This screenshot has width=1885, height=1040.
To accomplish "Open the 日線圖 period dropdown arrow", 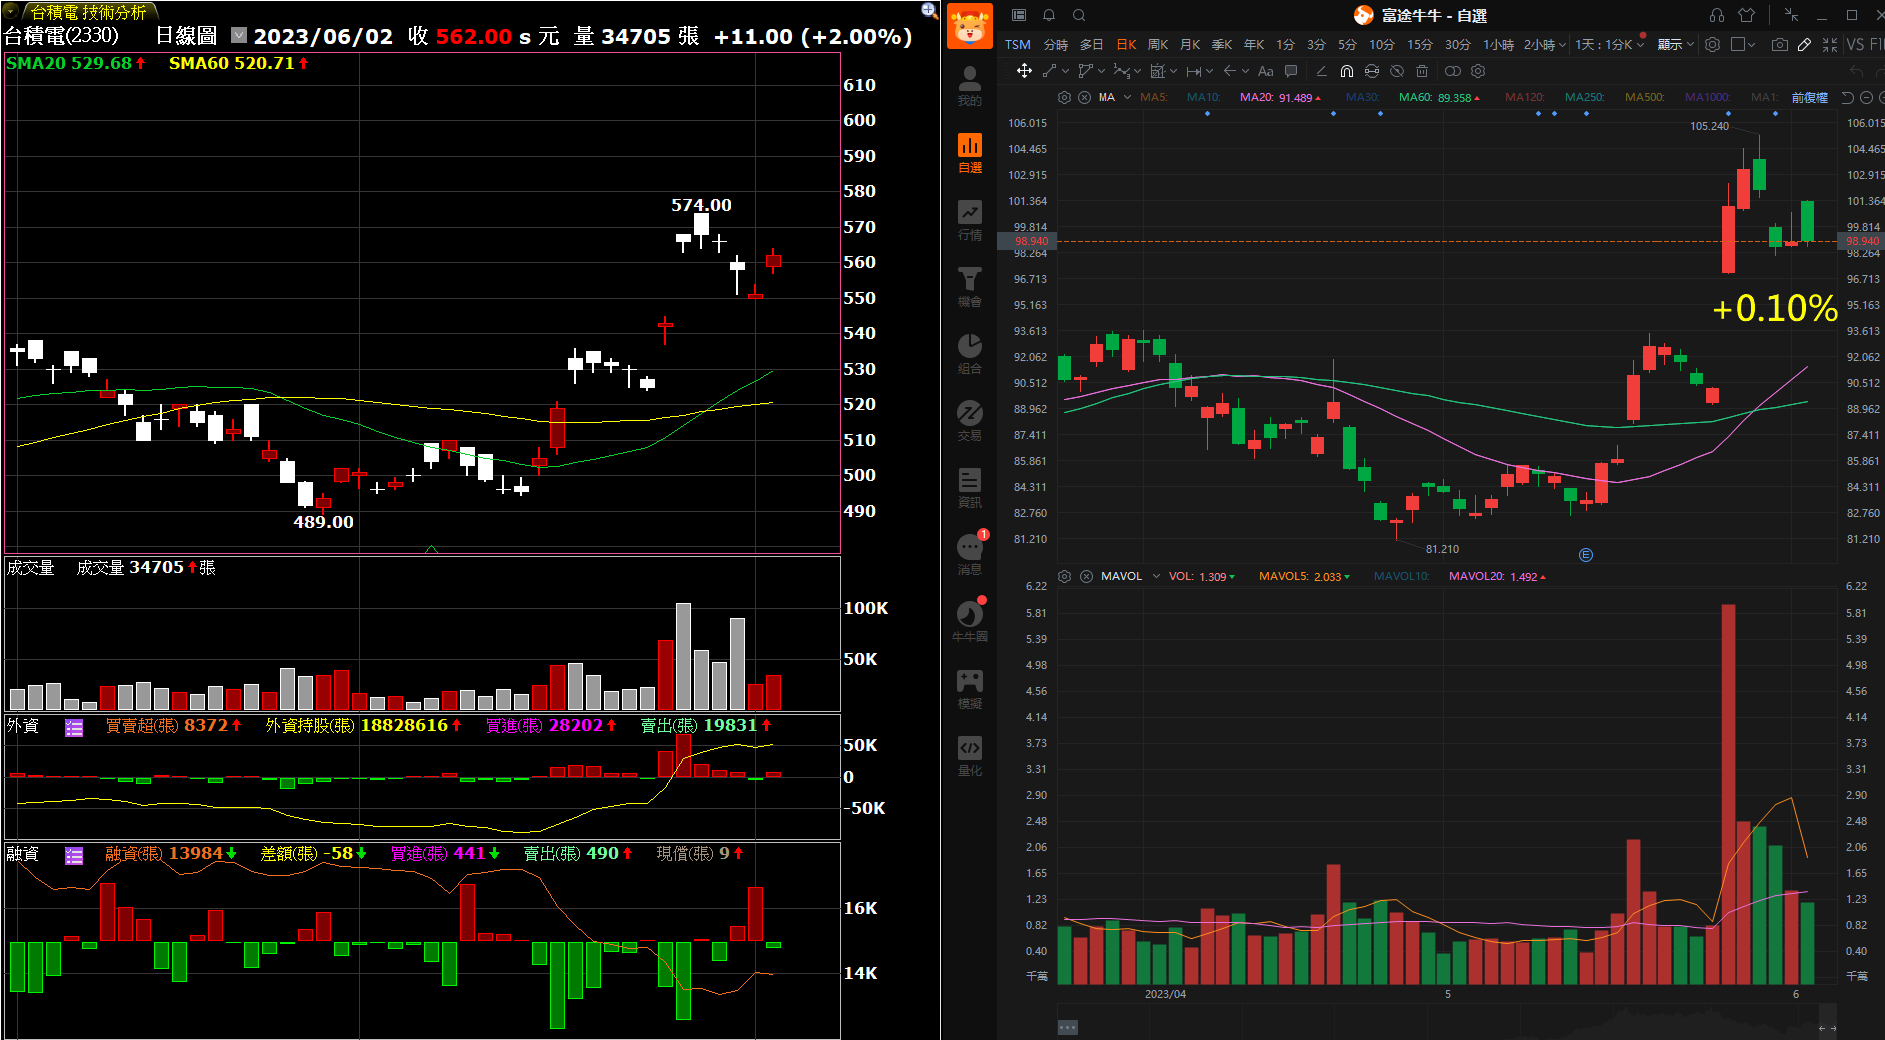I will [238, 35].
